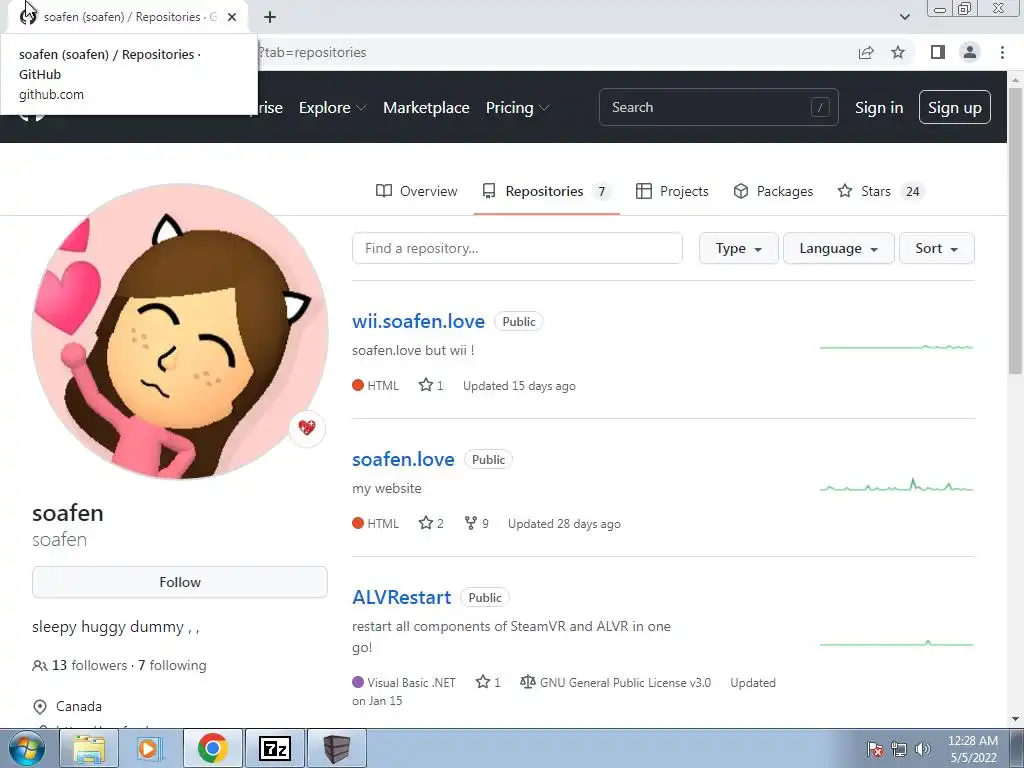Screen dimensions: 1024x768
Task: Click the share page icon in address bar
Action: click(x=866, y=52)
